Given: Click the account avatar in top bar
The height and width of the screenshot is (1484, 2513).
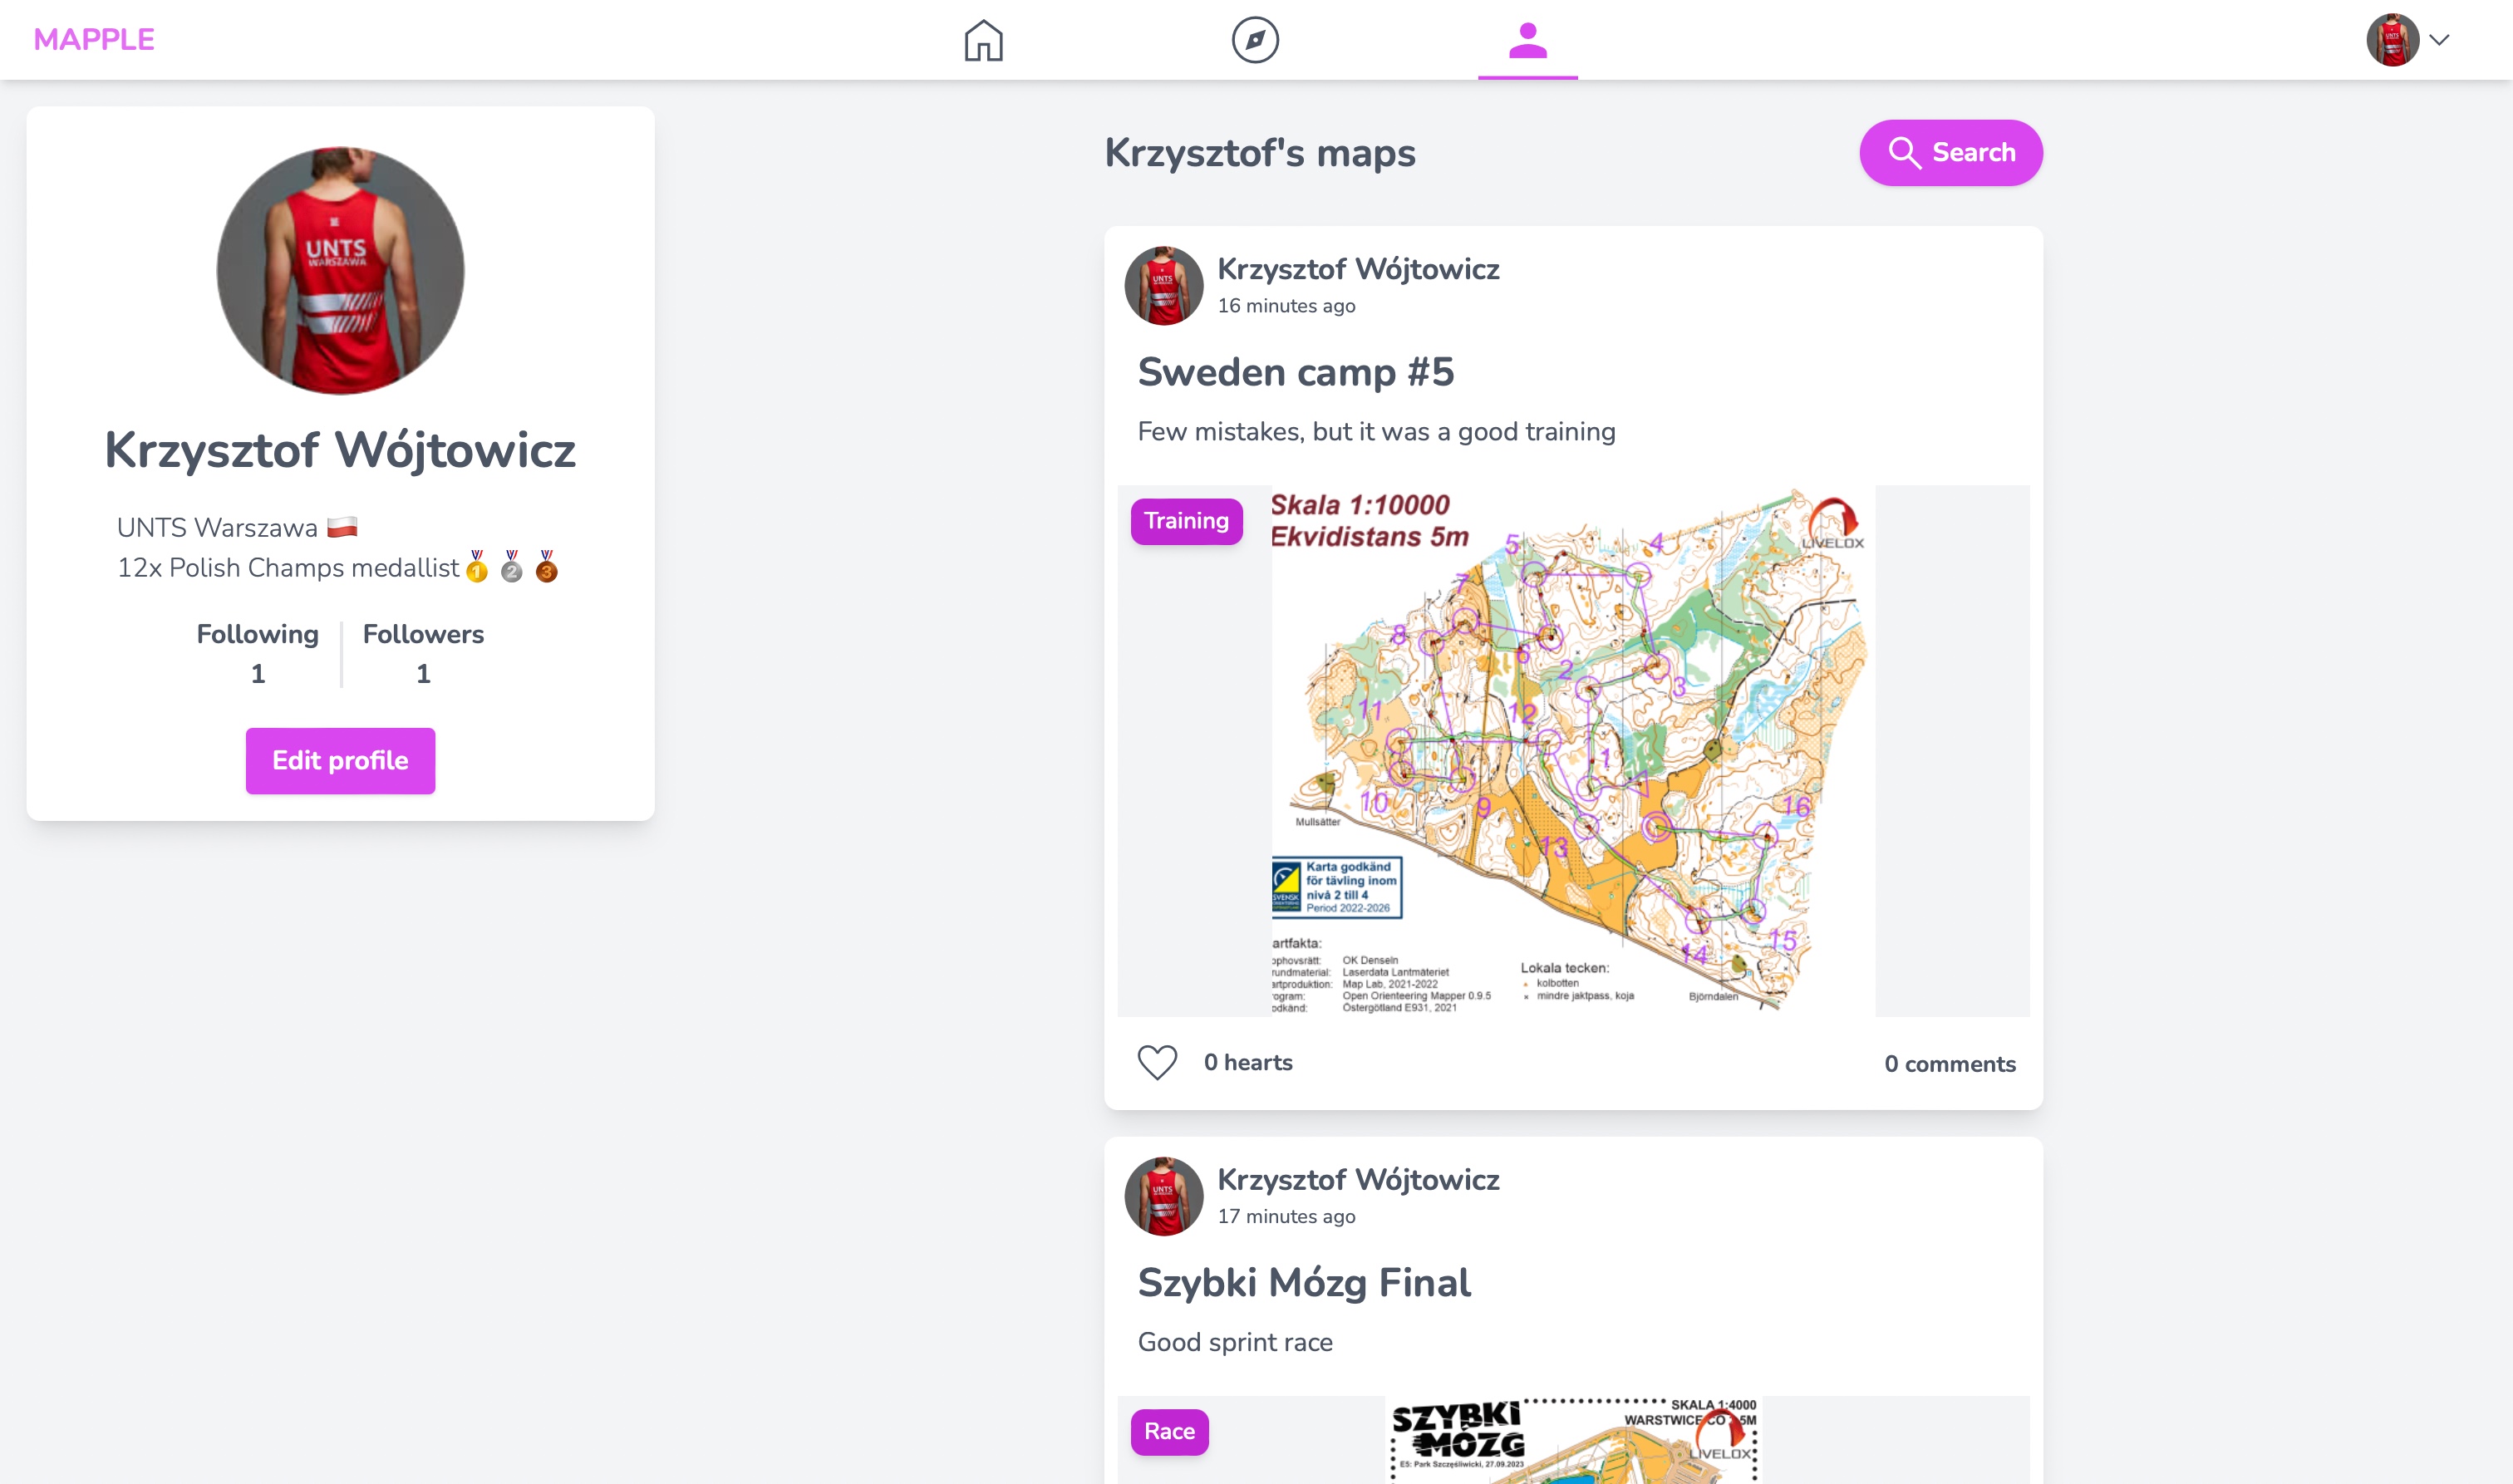Looking at the screenshot, I should tap(2392, 40).
